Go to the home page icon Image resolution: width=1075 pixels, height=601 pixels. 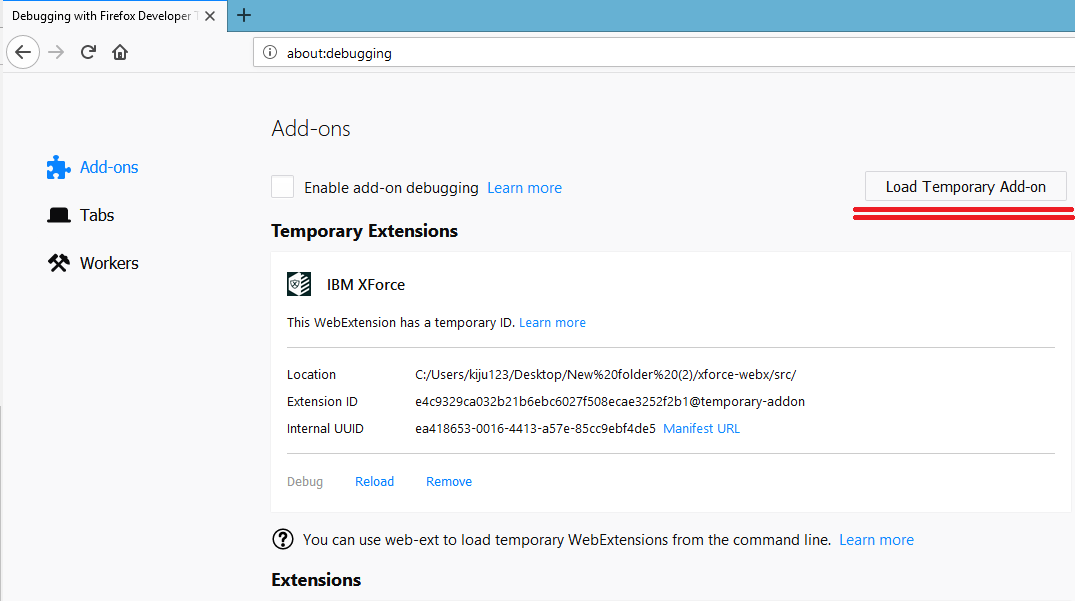[120, 52]
